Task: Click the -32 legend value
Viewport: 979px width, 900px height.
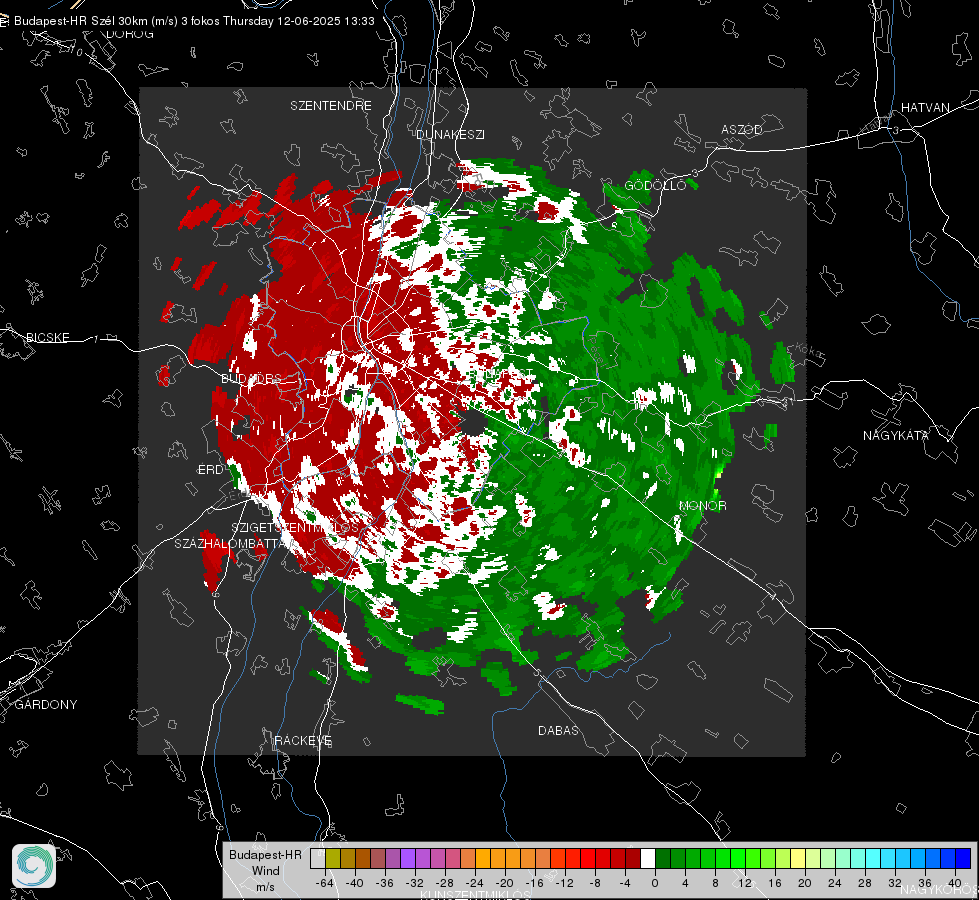Action: (x=415, y=883)
